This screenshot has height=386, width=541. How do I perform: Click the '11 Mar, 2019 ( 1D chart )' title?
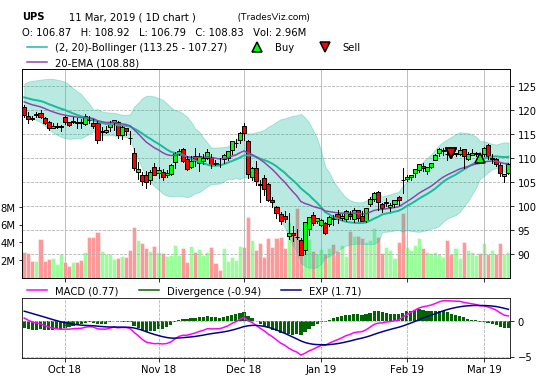[132, 17]
